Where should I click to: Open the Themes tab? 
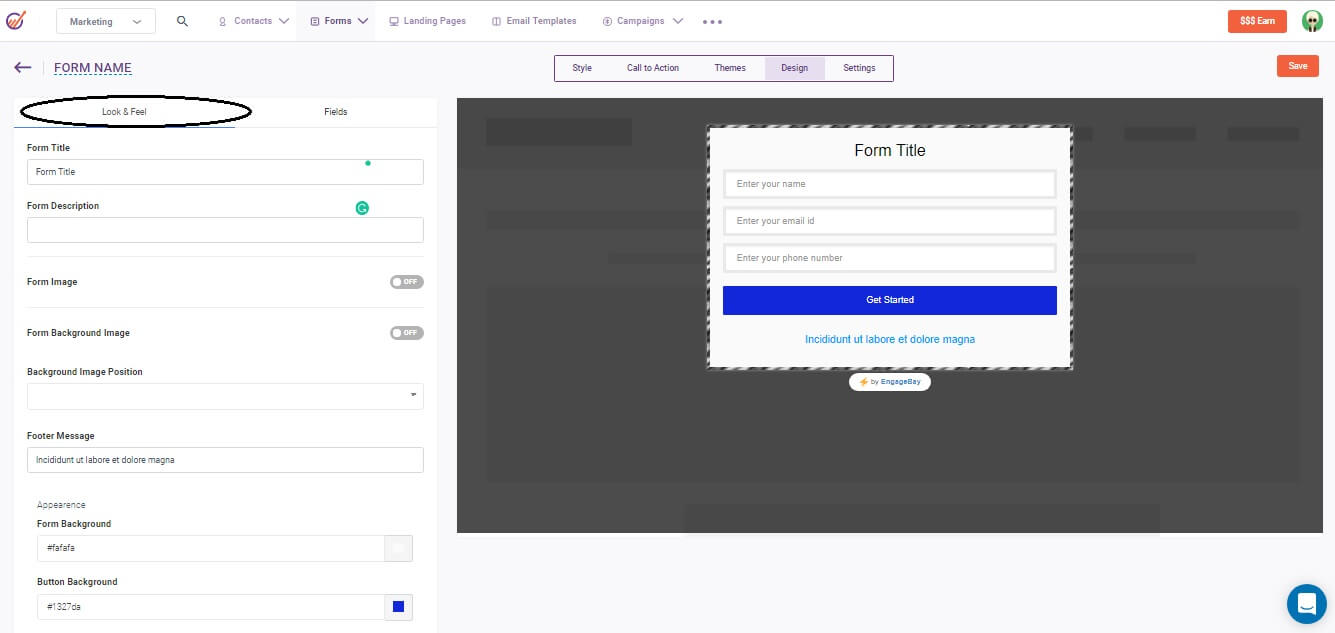730,67
